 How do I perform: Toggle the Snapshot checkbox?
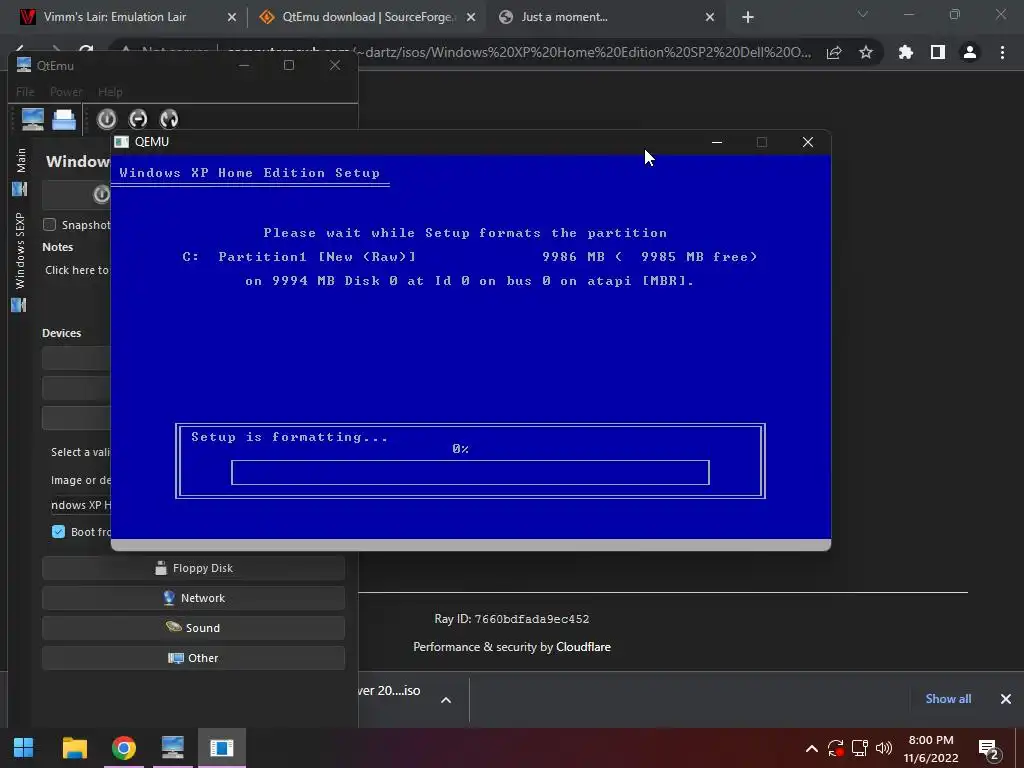(x=50, y=225)
